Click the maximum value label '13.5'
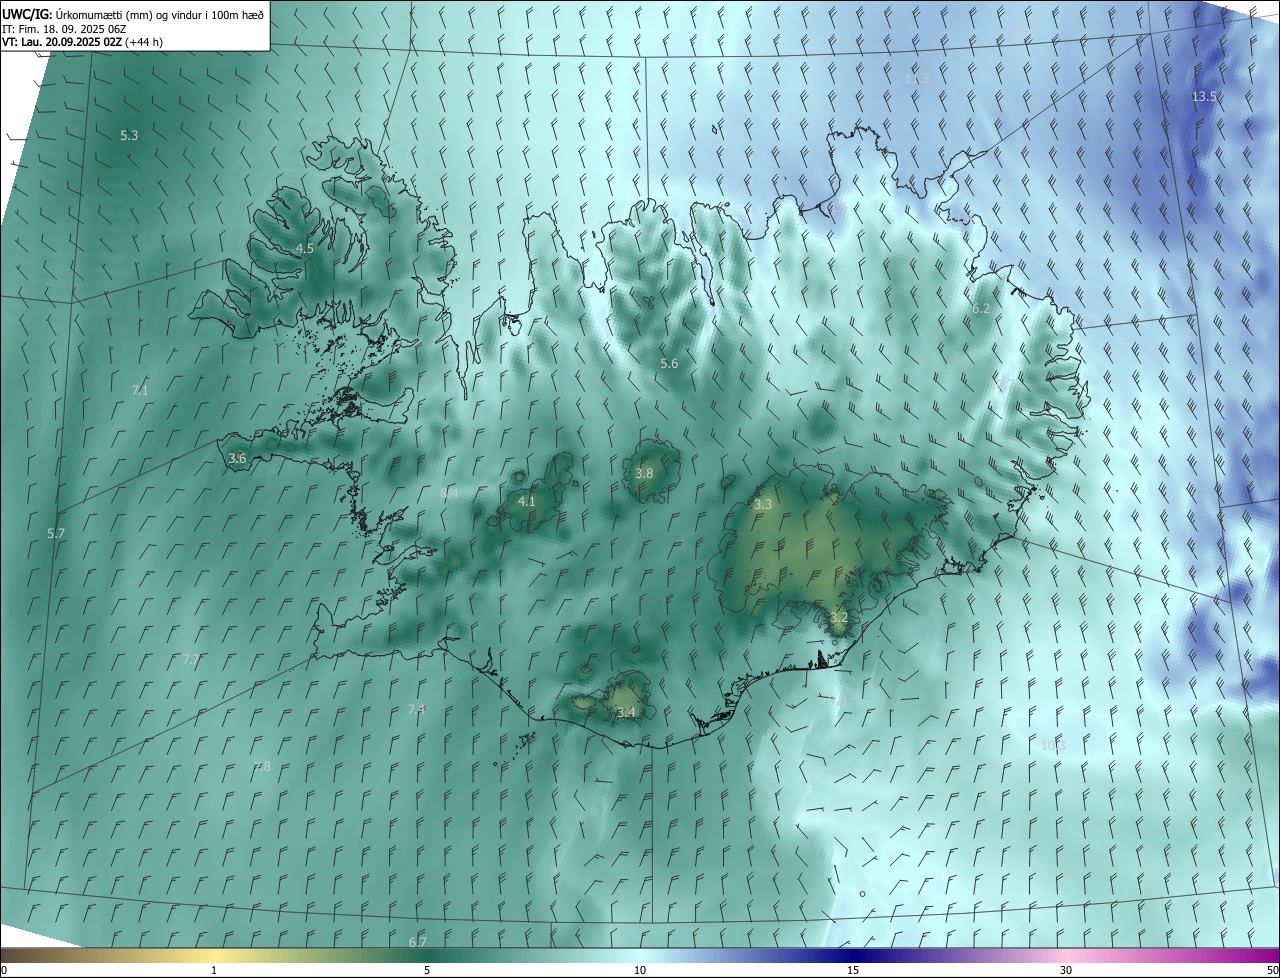The width and height of the screenshot is (1280, 978). click(x=1204, y=96)
